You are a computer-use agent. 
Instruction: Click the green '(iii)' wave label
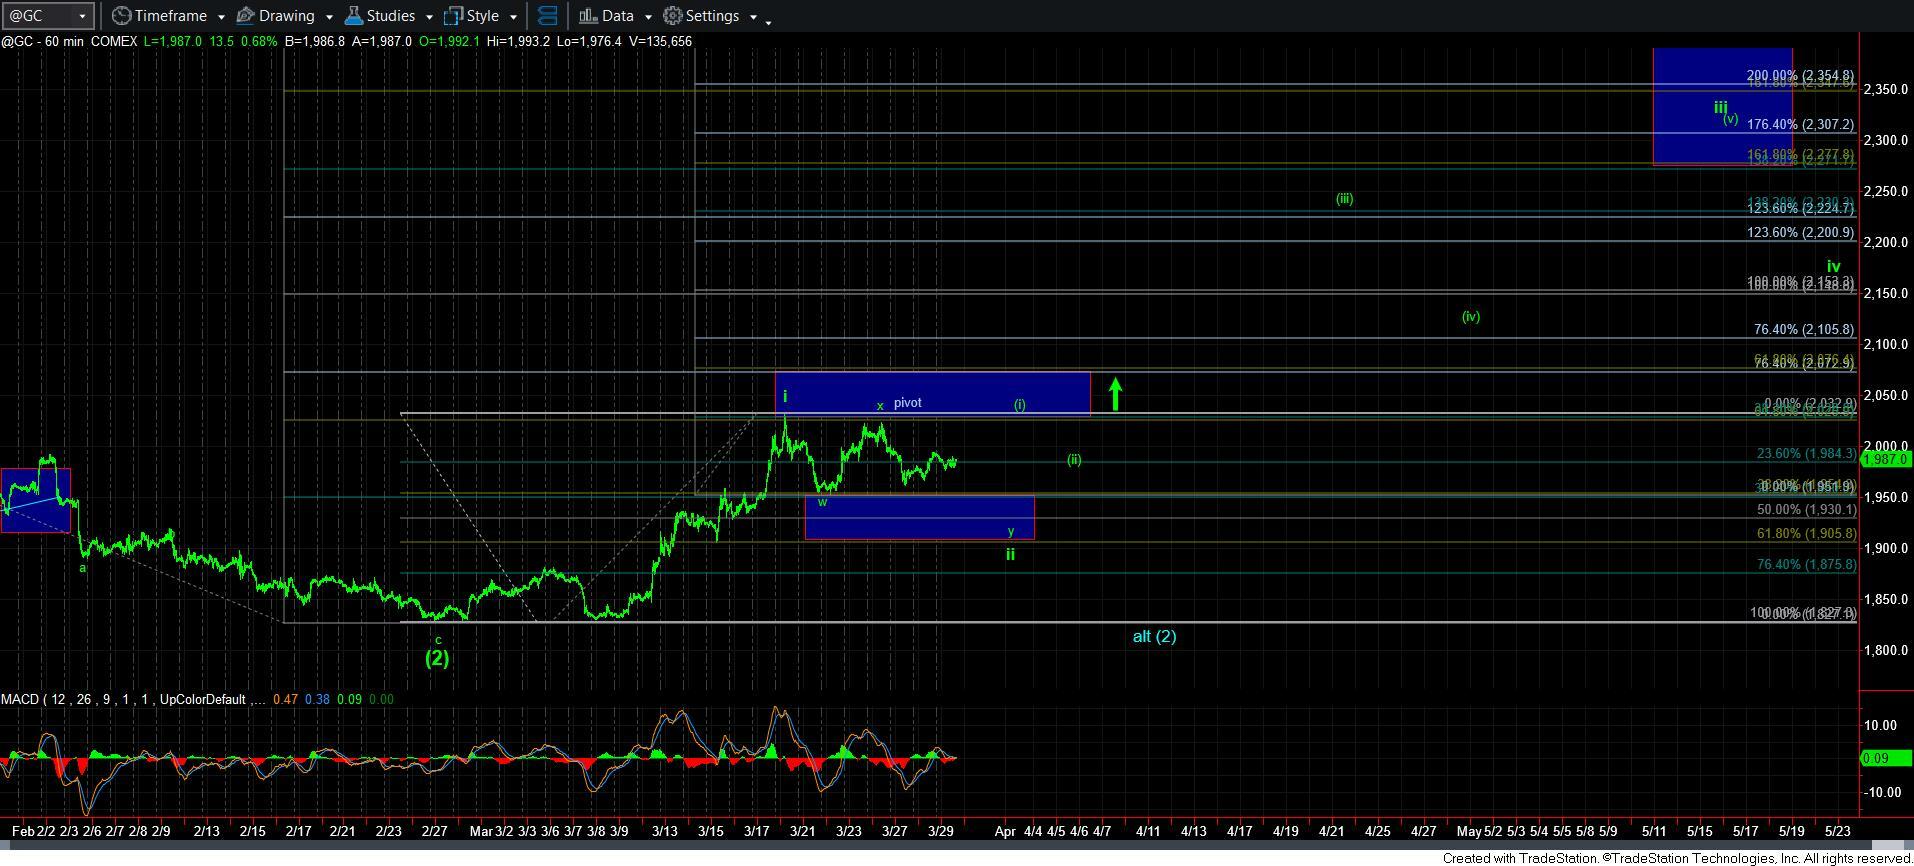pyautogui.click(x=1344, y=199)
